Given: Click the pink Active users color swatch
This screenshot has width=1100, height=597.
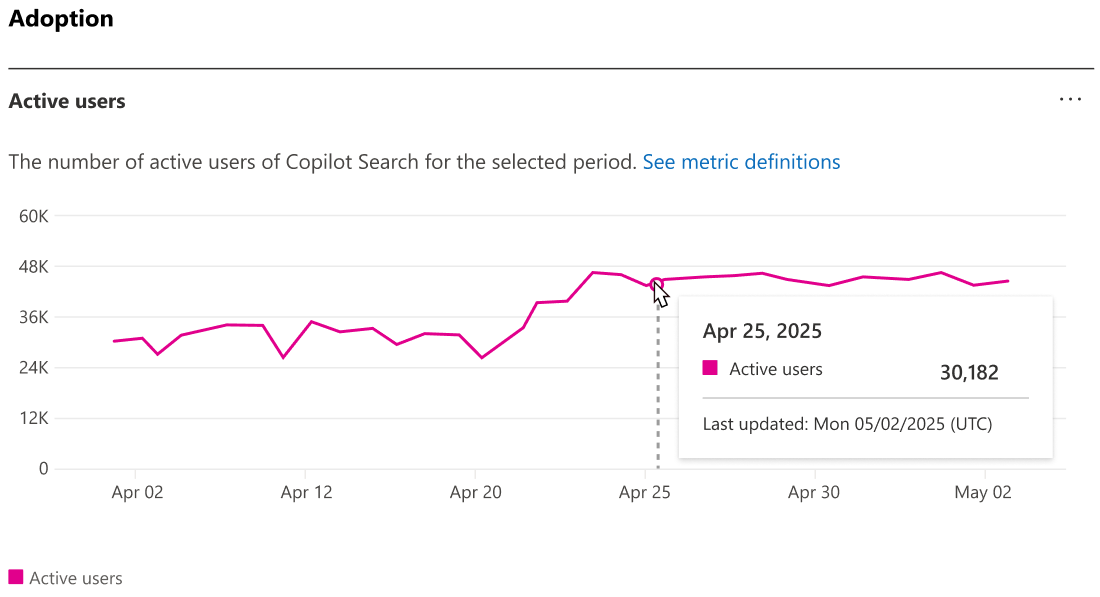Looking at the screenshot, I should [x=15, y=578].
